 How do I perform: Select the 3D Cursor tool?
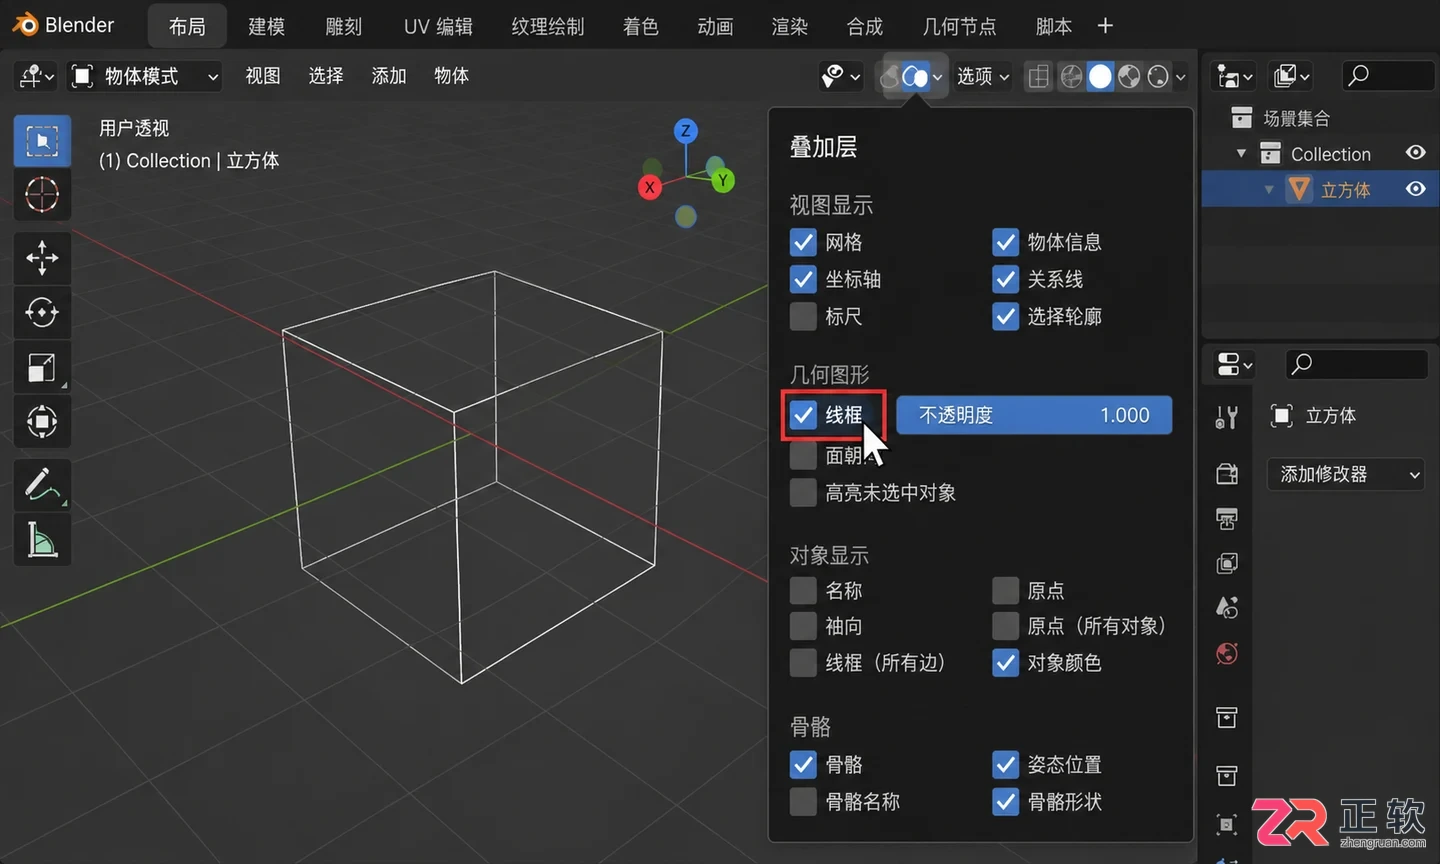pyautogui.click(x=42, y=195)
